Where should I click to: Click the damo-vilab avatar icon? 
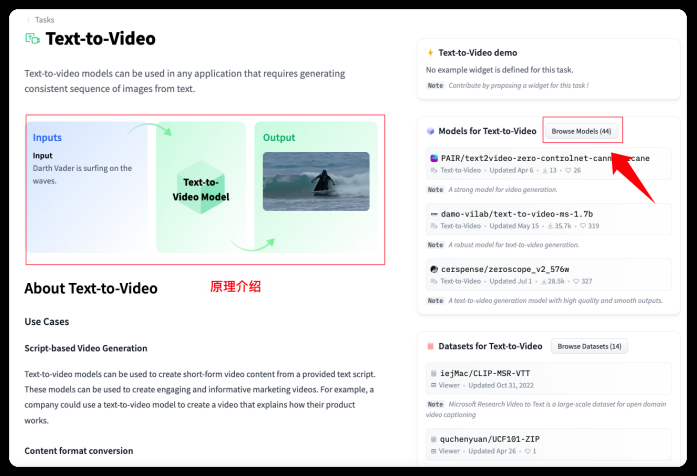point(434,214)
